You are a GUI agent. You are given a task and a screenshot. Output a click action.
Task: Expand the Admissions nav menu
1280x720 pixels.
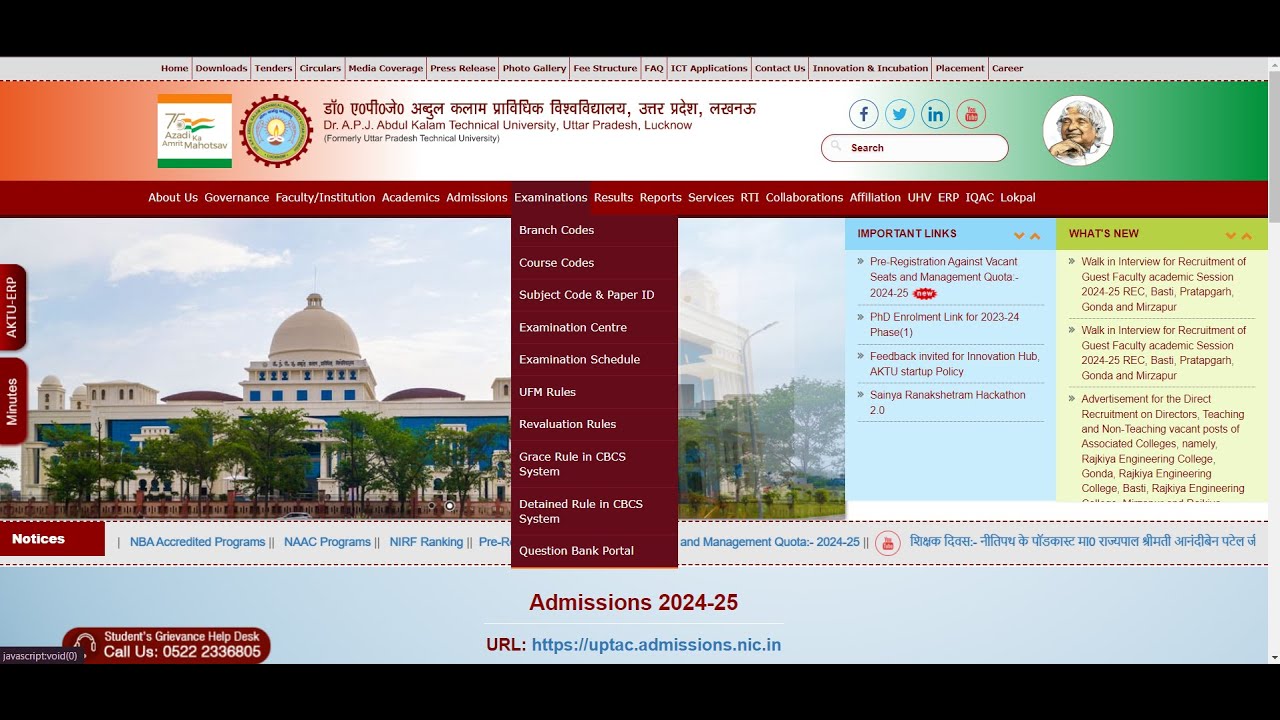click(x=477, y=197)
